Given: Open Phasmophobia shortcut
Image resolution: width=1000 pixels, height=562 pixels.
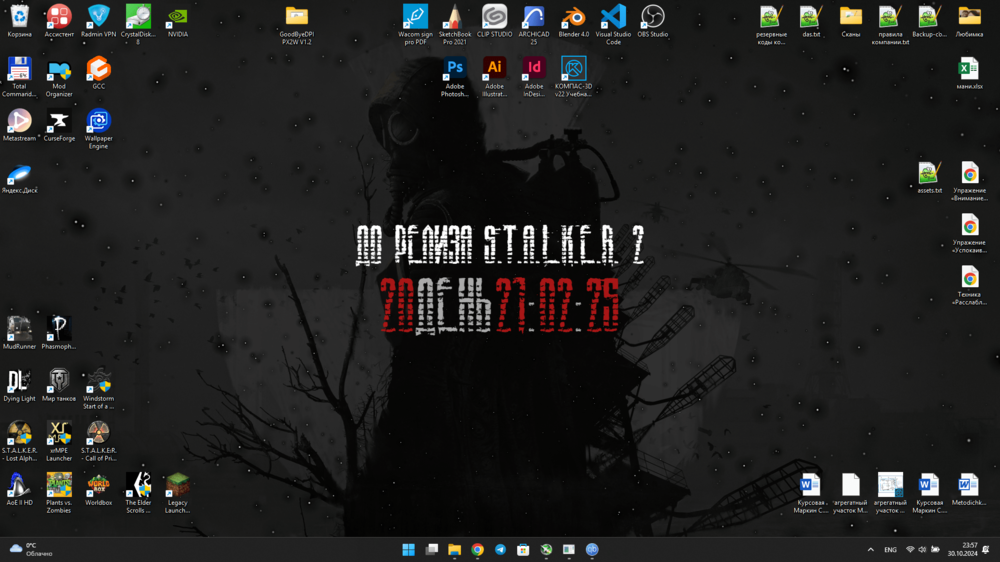Looking at the screenshot, I should coord(59,333).
